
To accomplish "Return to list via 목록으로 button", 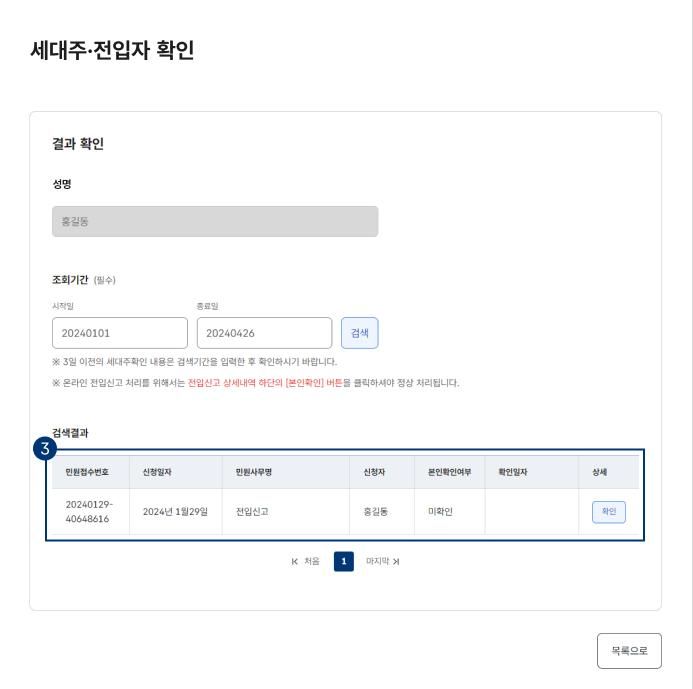I will [629, 651].
